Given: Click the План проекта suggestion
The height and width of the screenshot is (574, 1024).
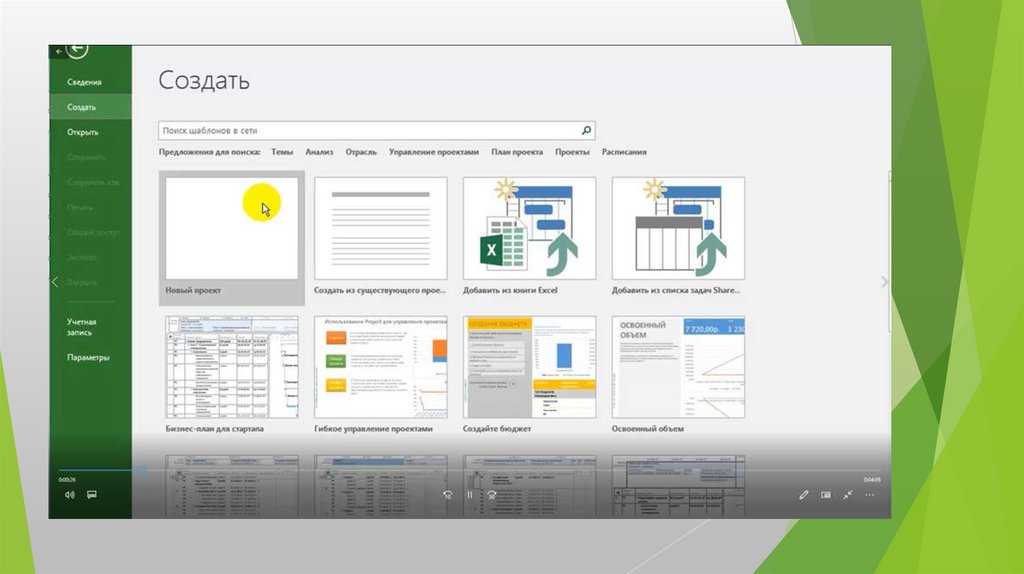Looking at the screenshot, I should click(517, 152).
